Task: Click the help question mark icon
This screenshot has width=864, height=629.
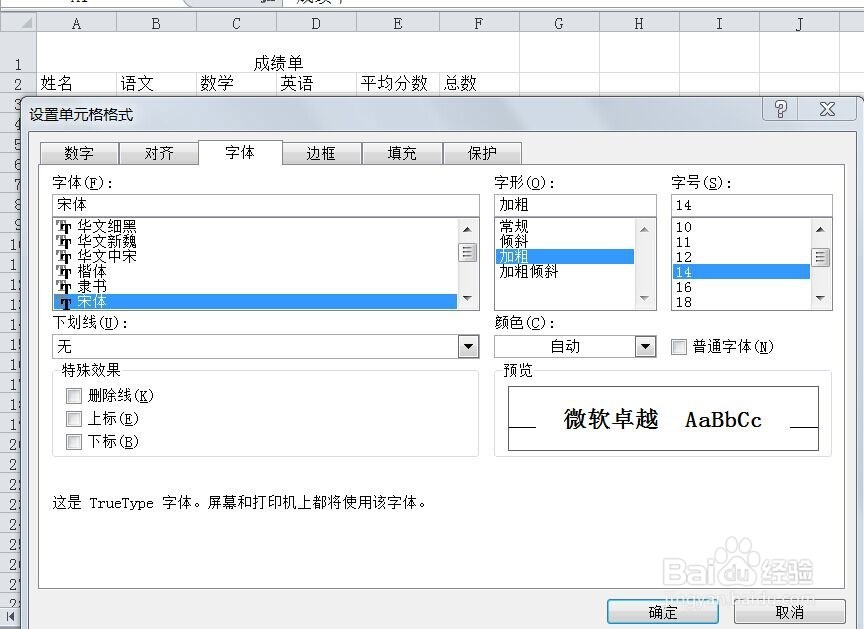Action: (x=781, y=109)
